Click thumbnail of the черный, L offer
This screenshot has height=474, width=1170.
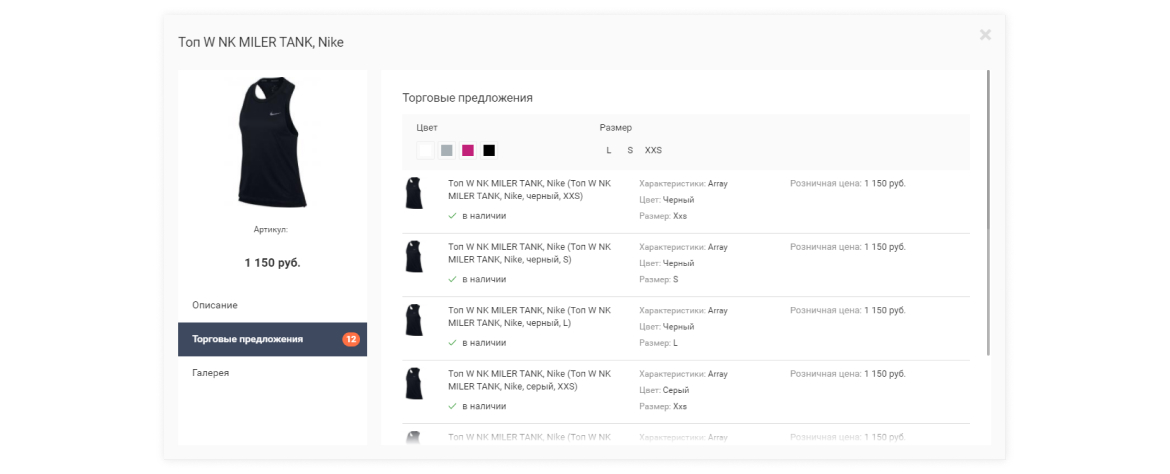414,320
